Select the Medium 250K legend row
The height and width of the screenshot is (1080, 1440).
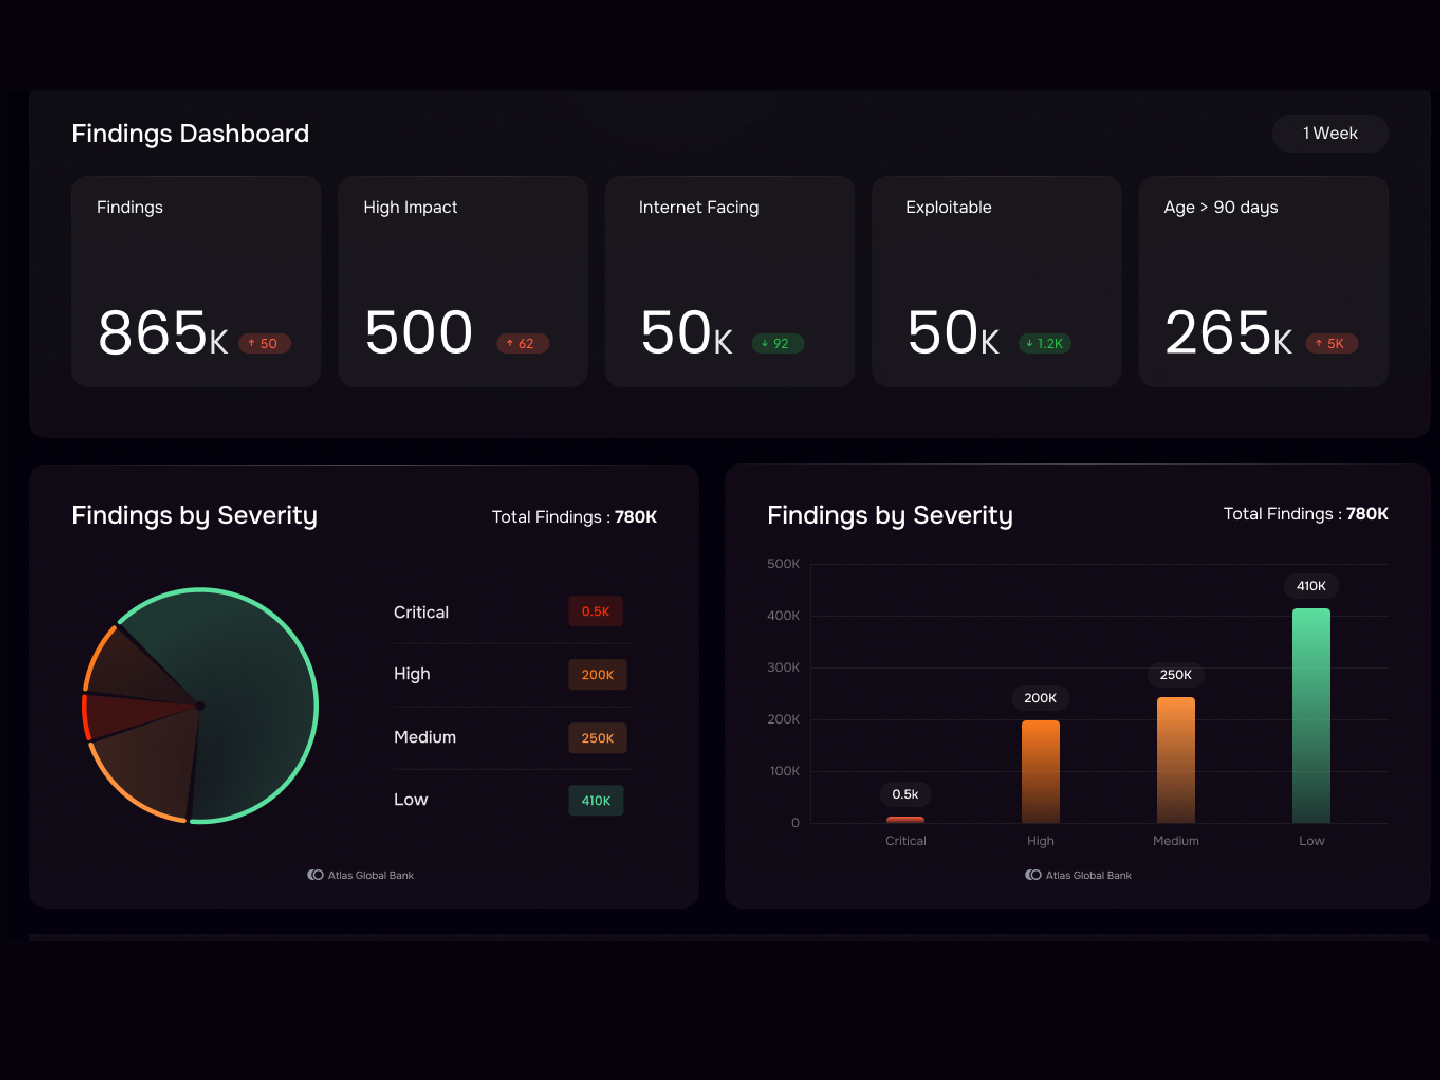point(511,738)
